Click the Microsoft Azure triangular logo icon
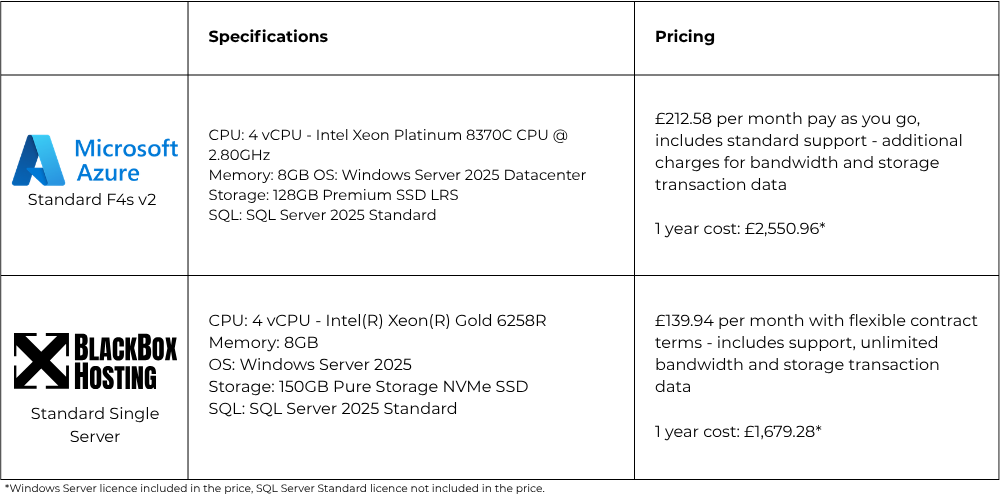The width and height of the screenshot is (1000, 500). [38, 161]
